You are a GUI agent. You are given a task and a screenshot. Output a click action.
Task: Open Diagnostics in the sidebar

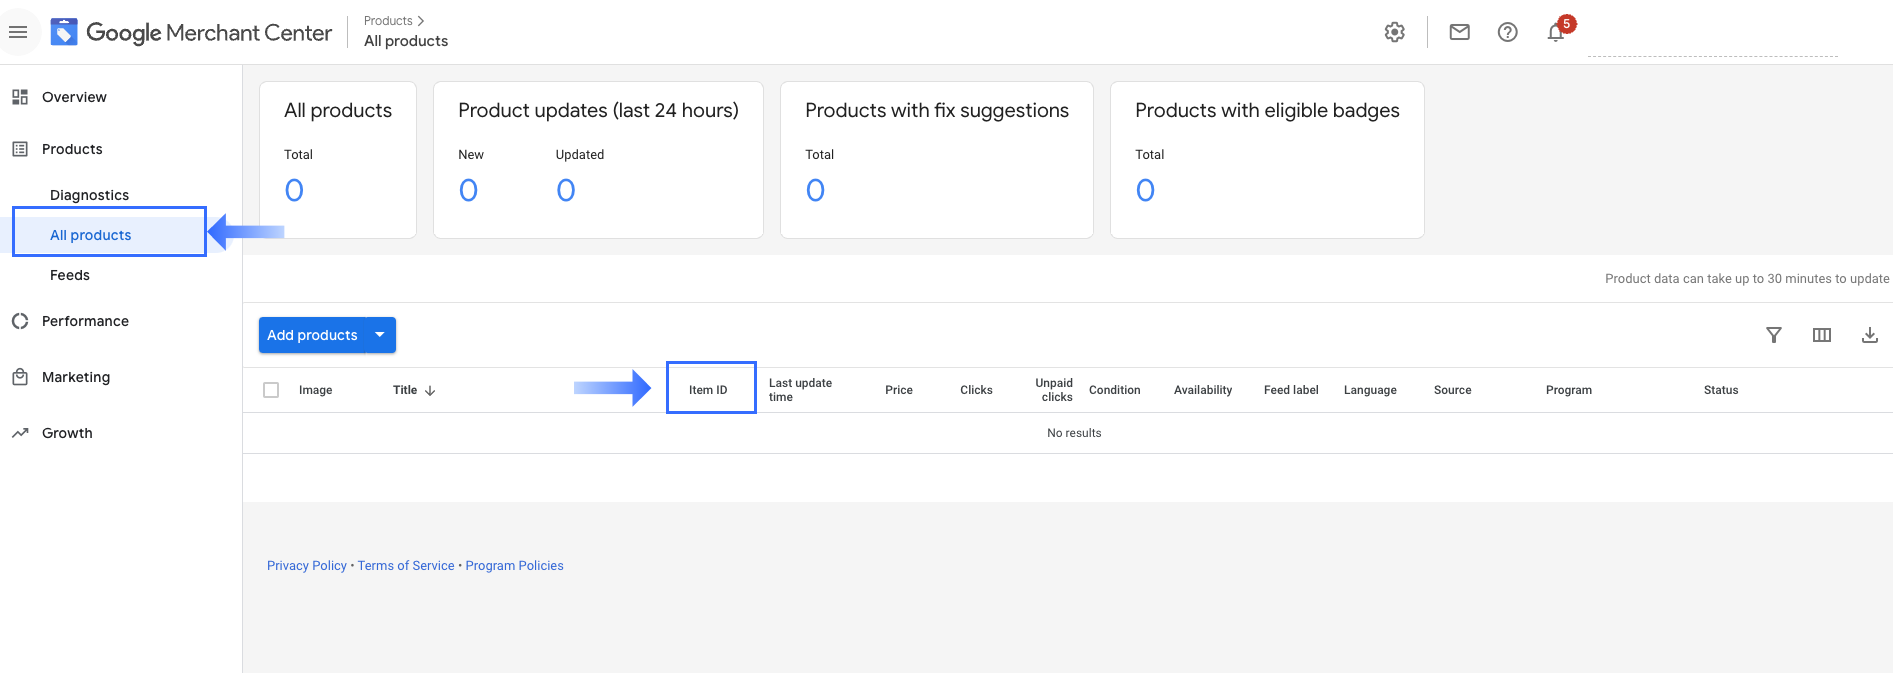(x=89, y=195)
